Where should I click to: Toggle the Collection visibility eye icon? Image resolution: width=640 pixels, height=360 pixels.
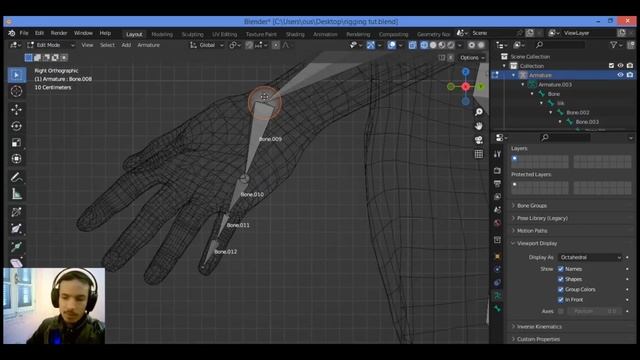pos(620,66)
